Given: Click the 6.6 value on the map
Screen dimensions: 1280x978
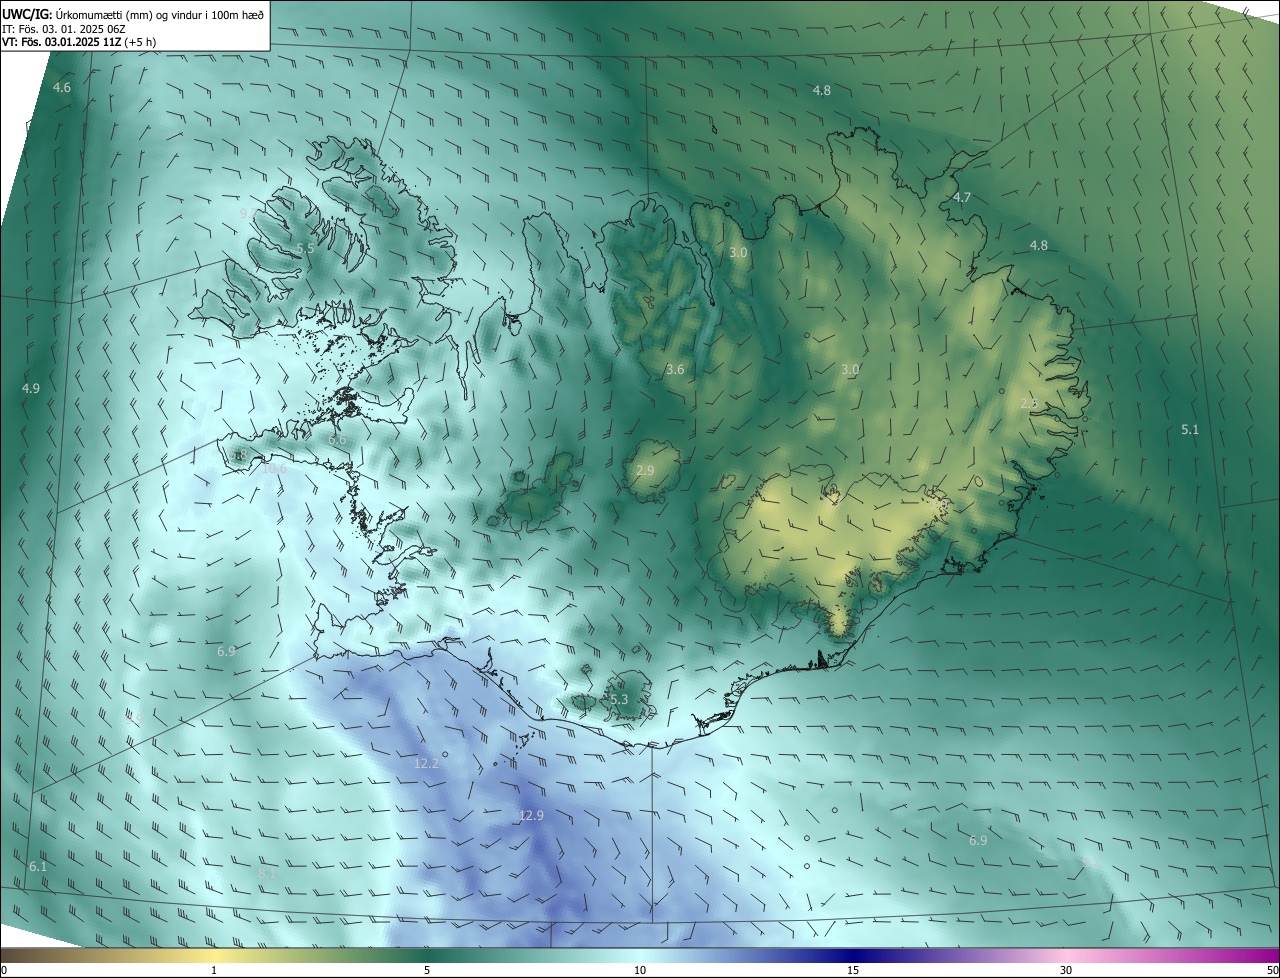Looking at the screenshot, I should (x=337, y=440).
